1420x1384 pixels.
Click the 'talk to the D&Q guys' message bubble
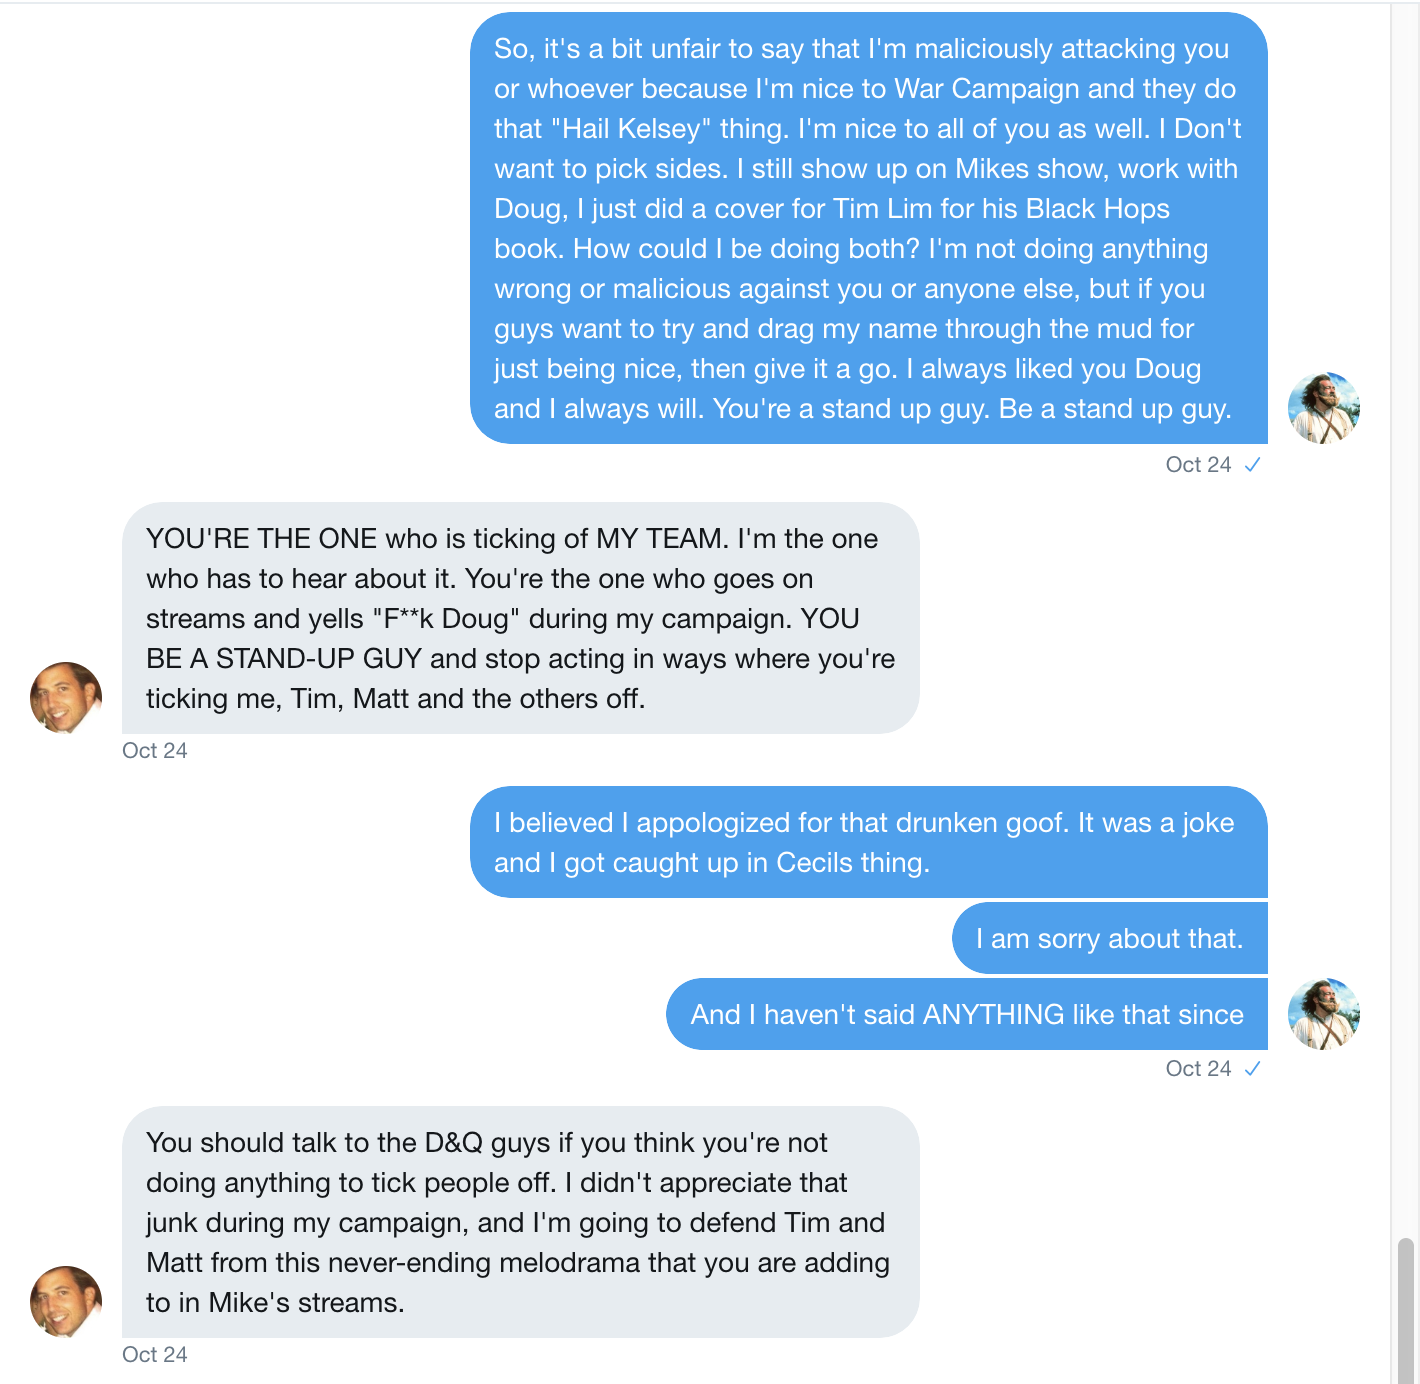coord(521,1222)
